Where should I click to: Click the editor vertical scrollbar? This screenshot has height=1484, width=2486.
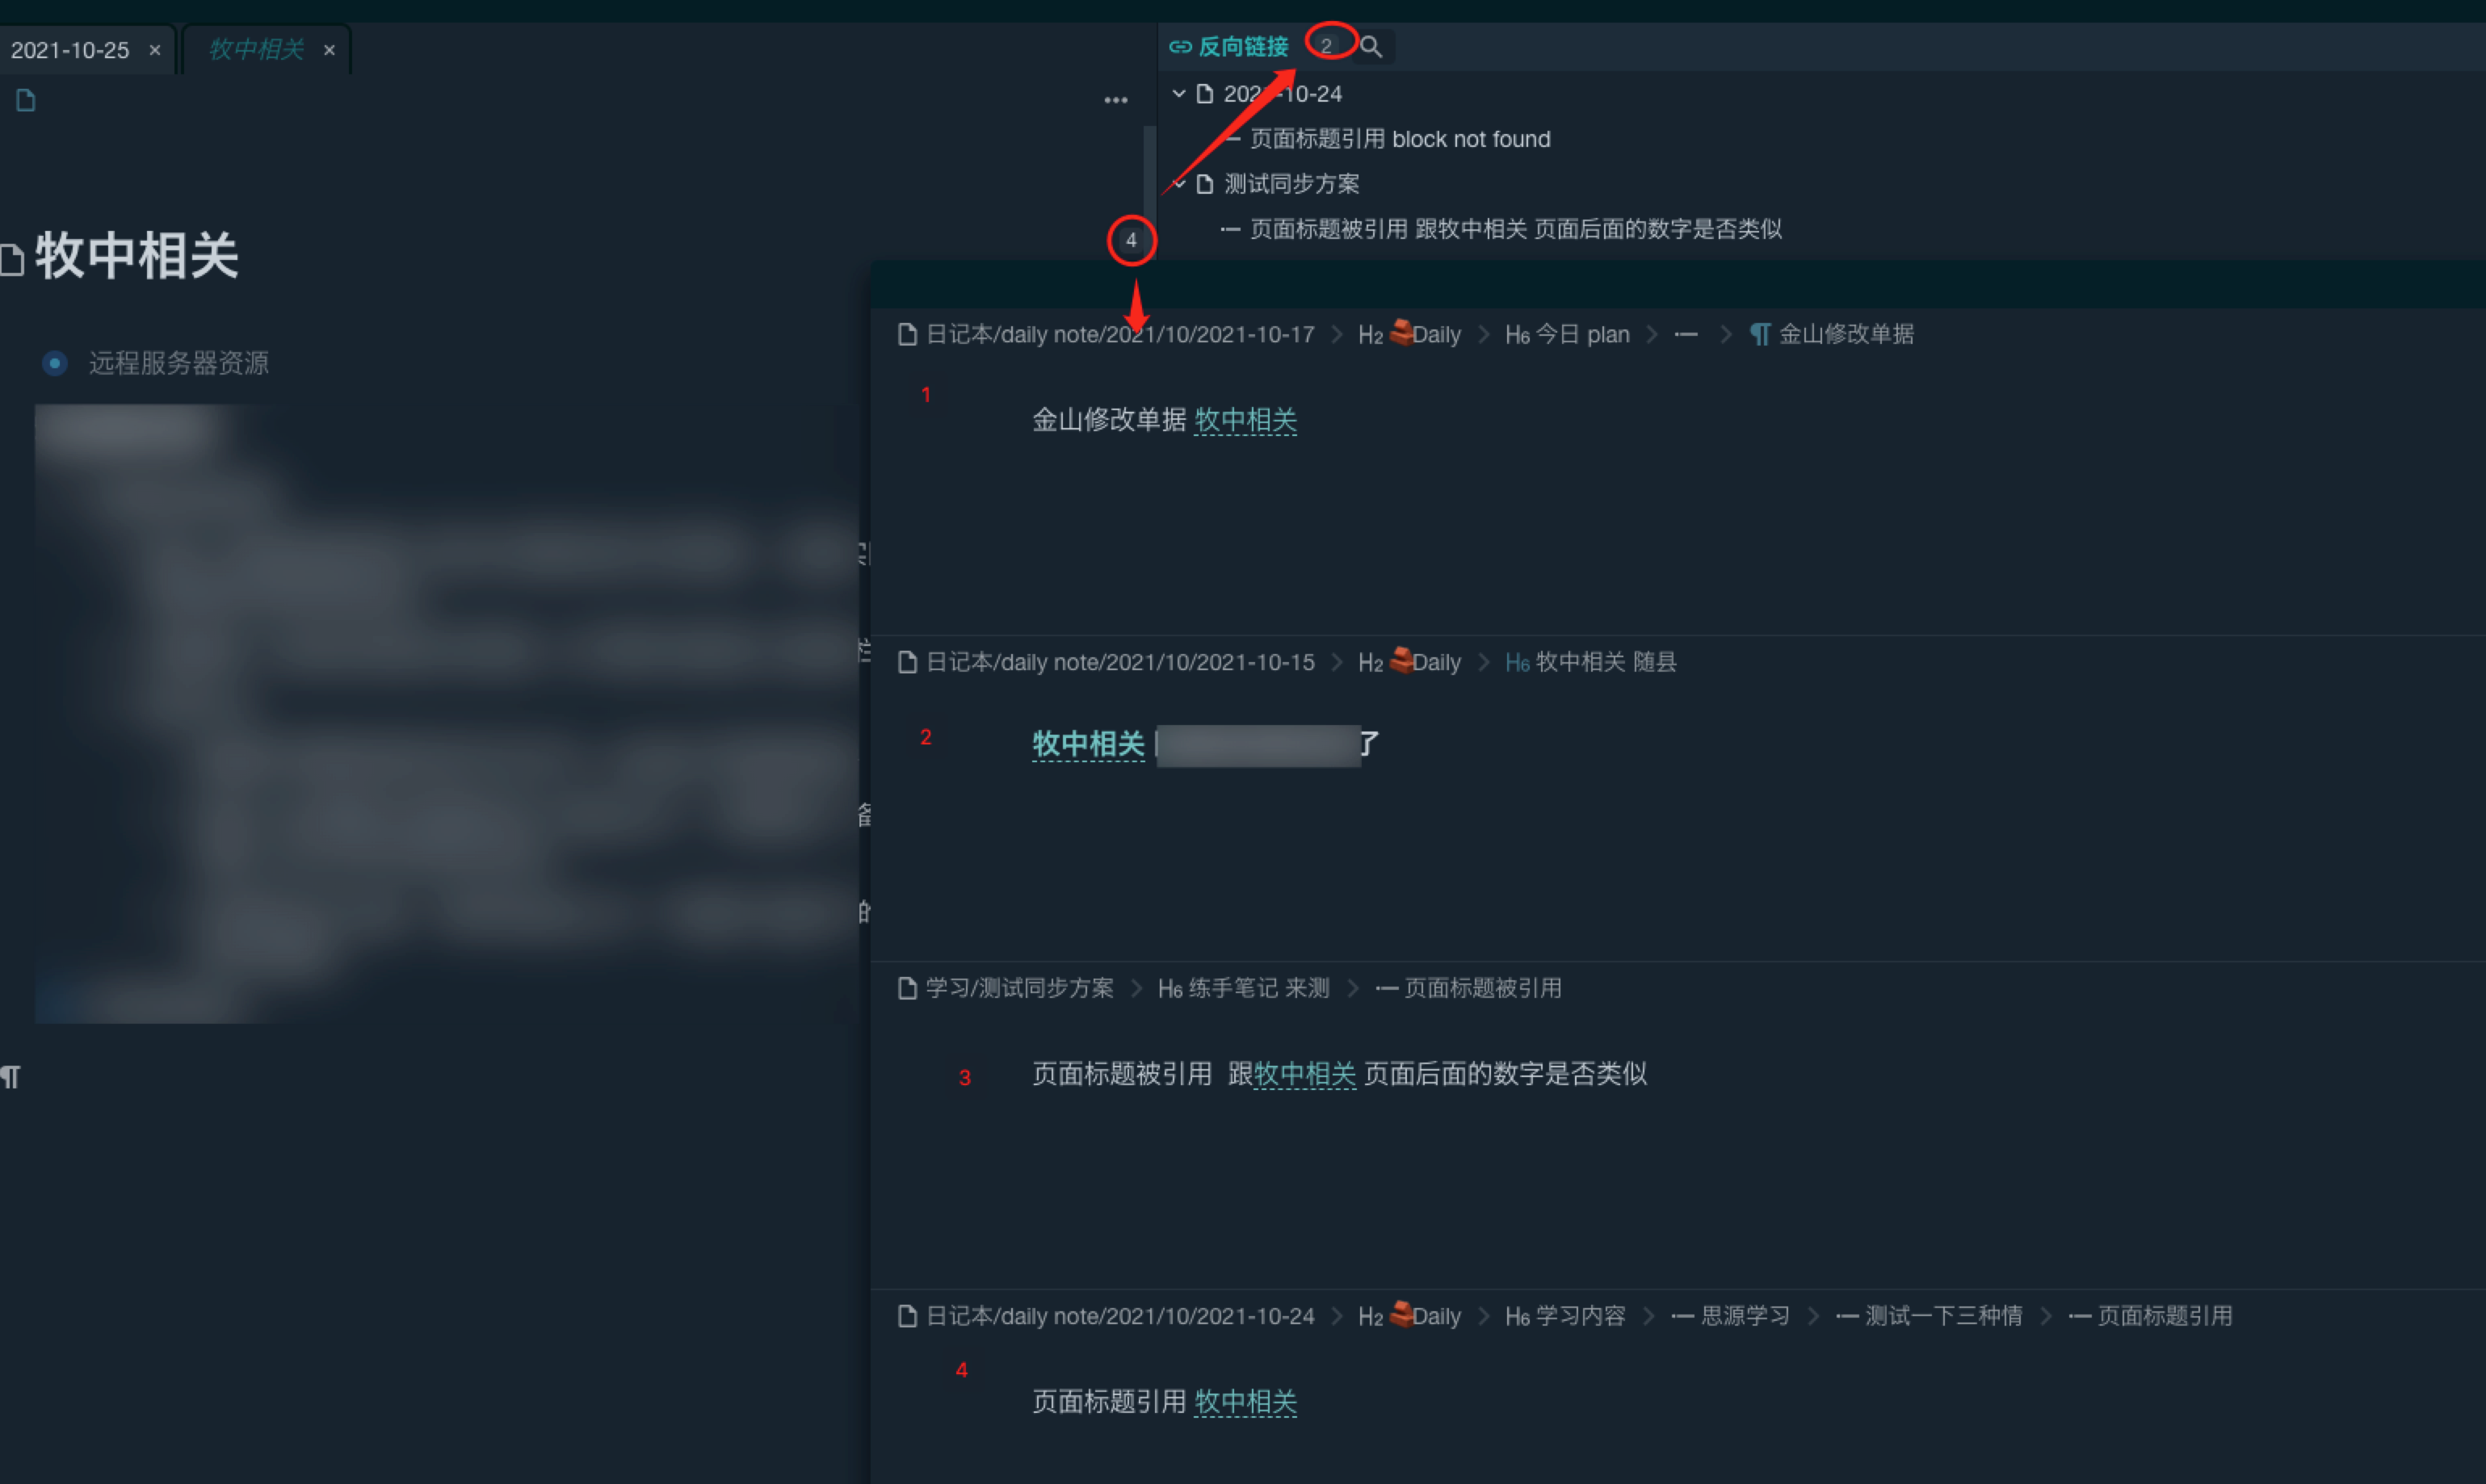[1149, 190]
